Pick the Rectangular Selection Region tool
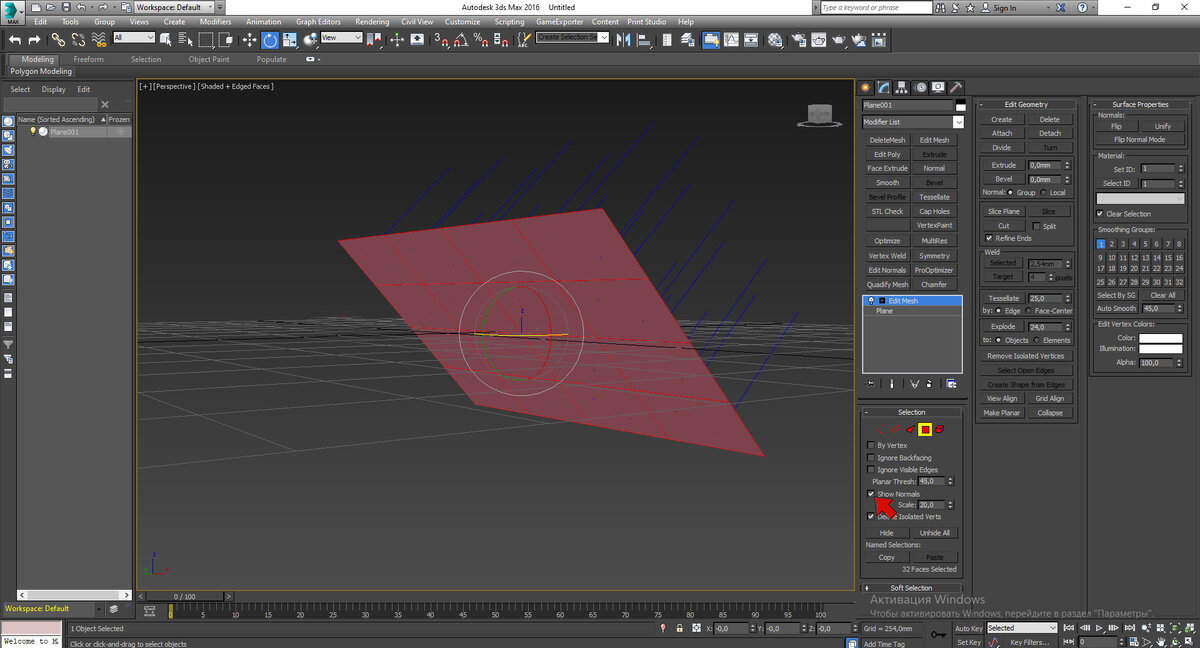Screen dimensions: 1200x648 [206, 40]
